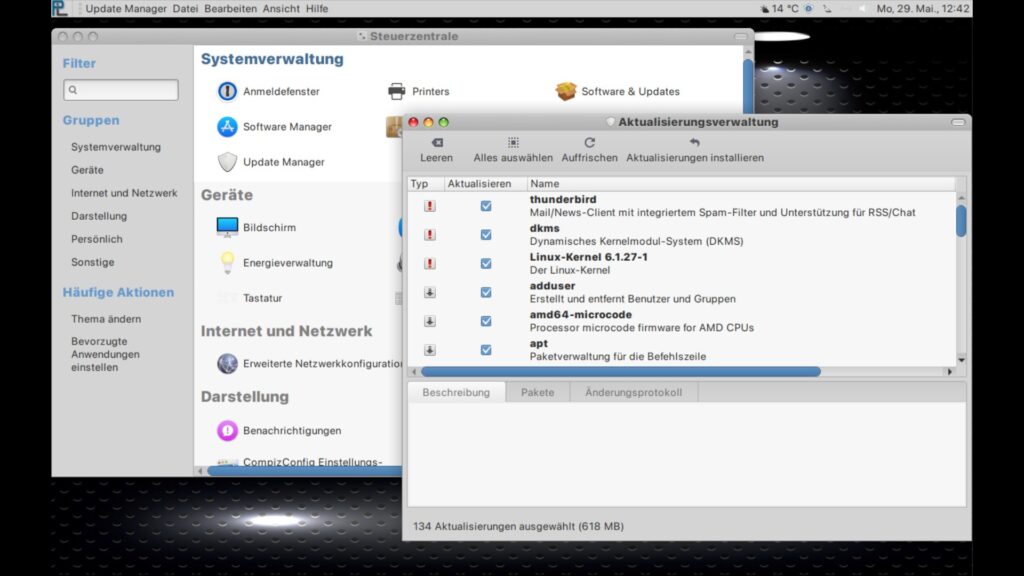This screenshot has width=1024, height=576.
Task: Click the weather 14 °C panel indicator
Action: coord(779,8)
